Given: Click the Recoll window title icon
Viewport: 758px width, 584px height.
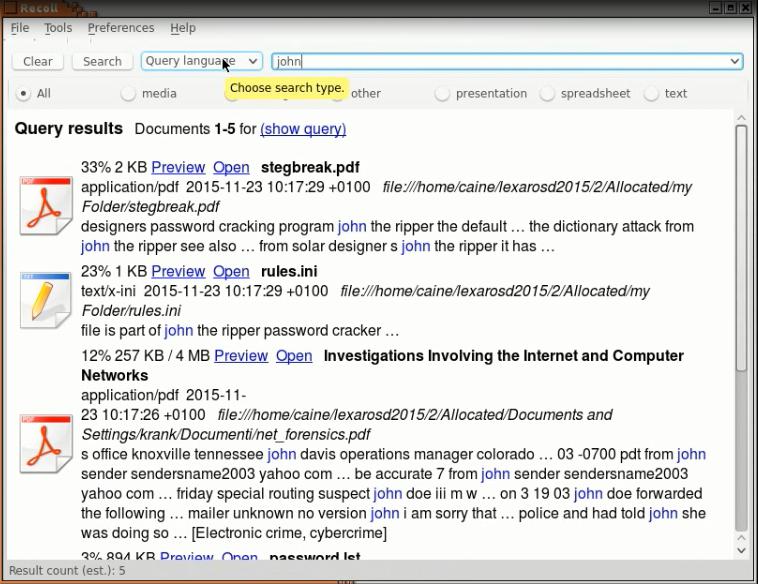Looking at the screenshot, I should click(x=10, y=8).
